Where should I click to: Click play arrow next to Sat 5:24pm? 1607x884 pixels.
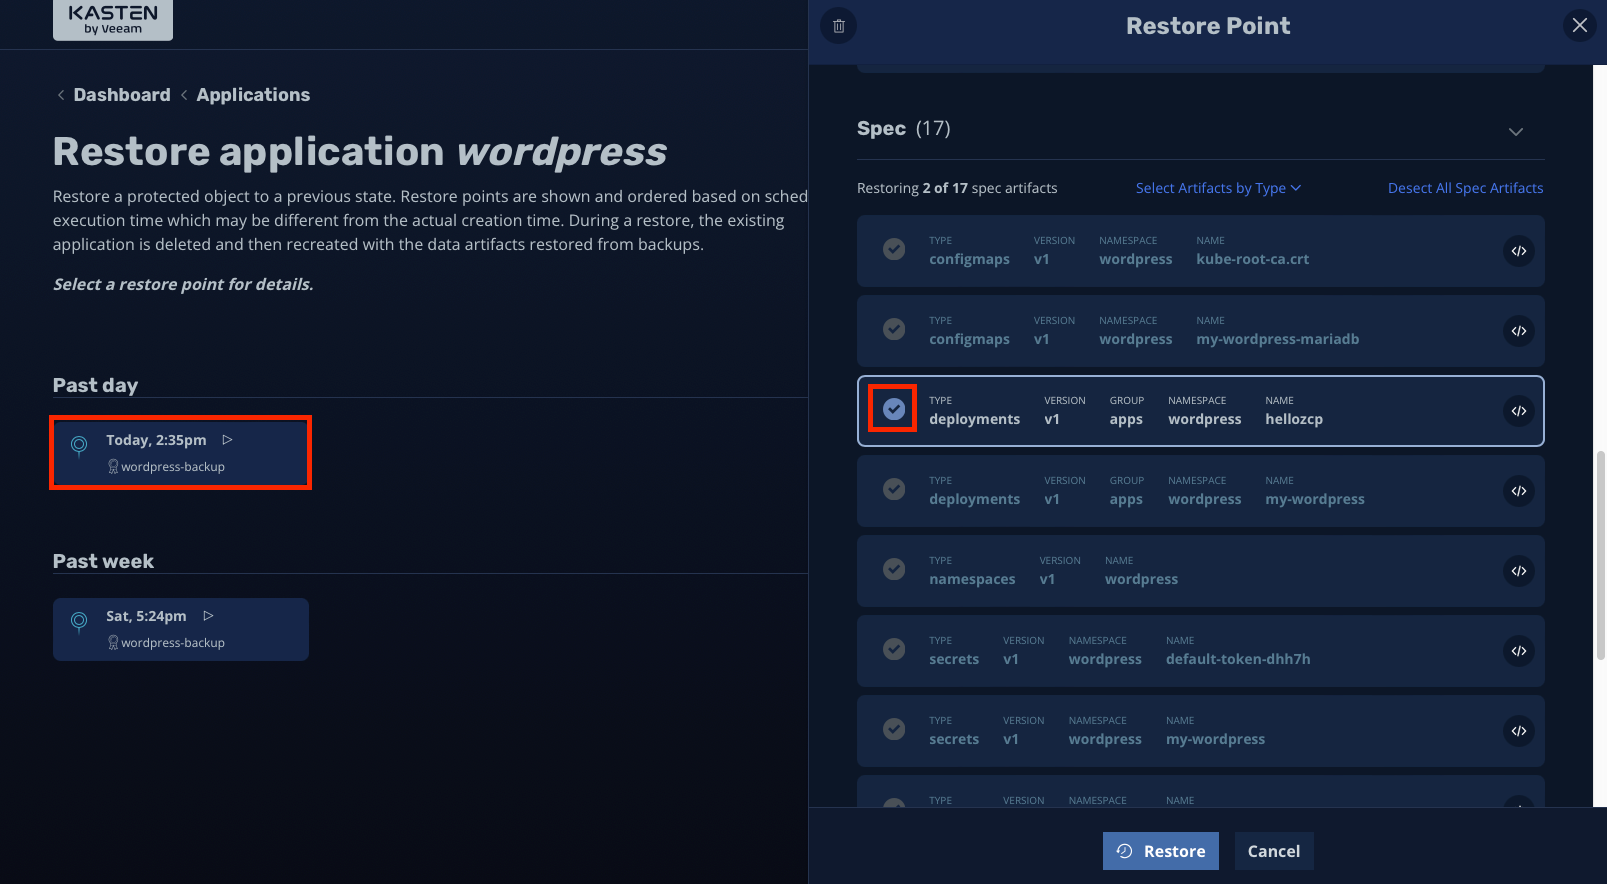tap(208, 616)
